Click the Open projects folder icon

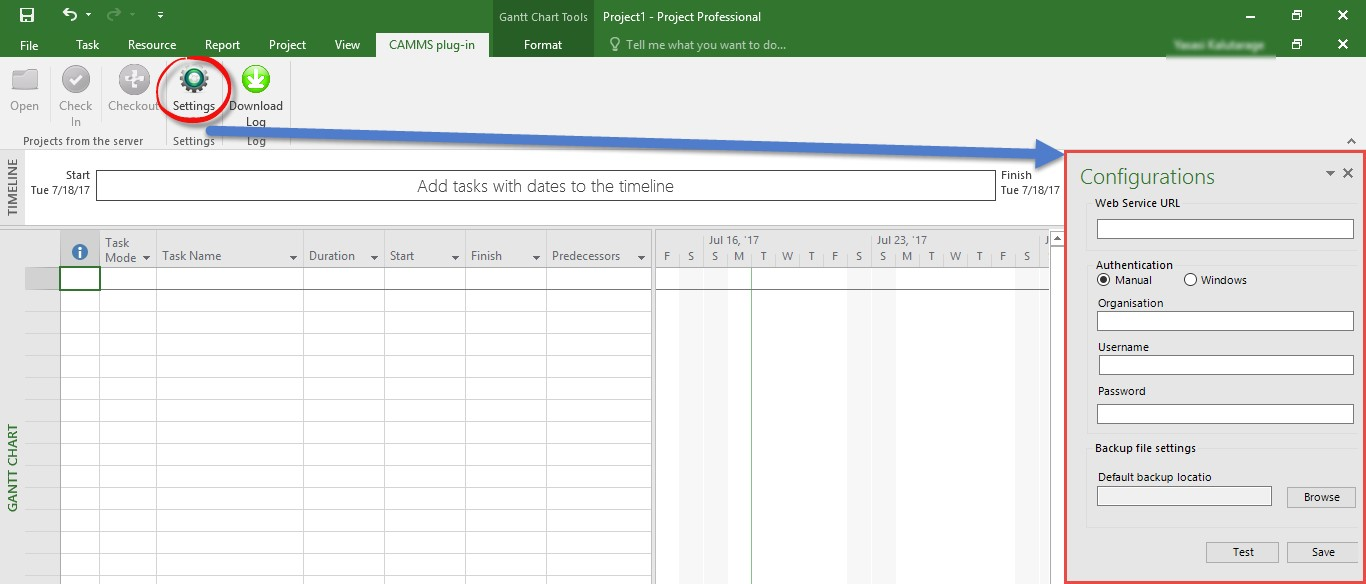(25, 80)
